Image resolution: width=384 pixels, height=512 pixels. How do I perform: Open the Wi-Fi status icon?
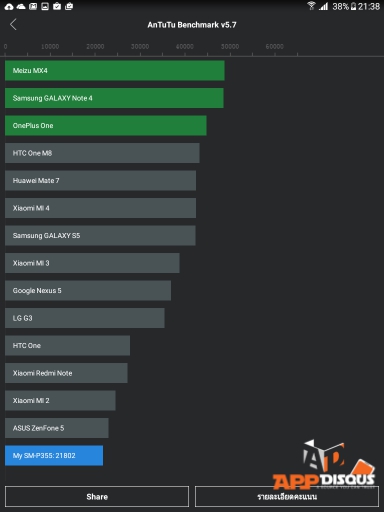pos(311,6)
